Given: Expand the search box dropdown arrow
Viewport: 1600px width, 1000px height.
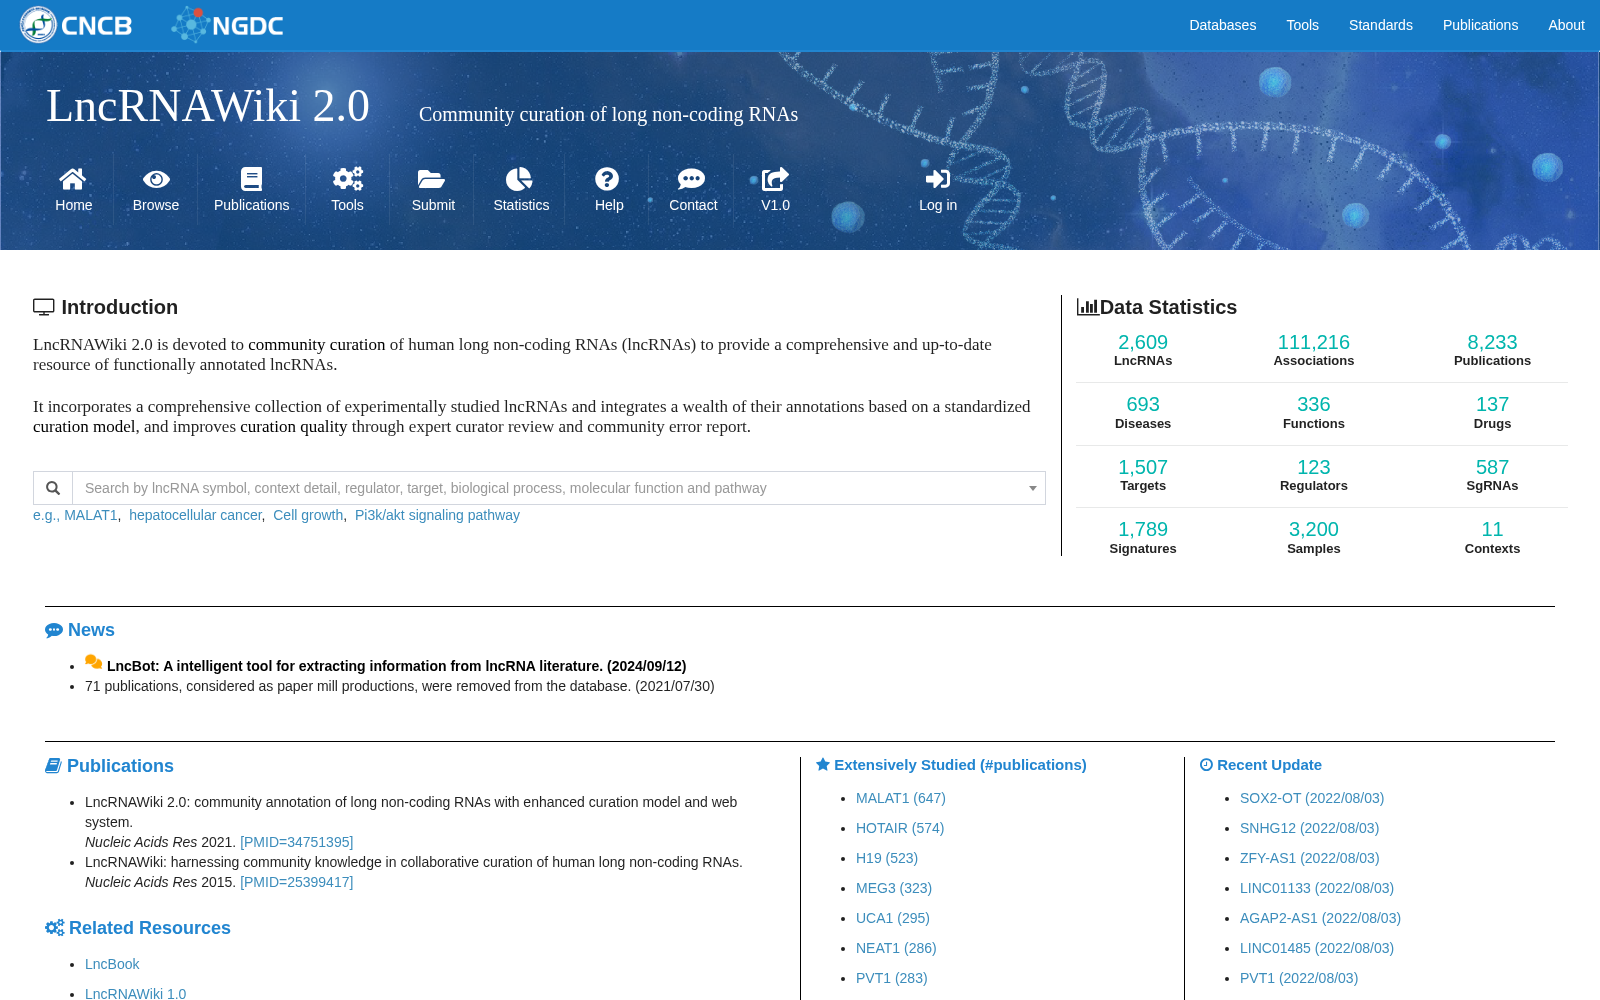Looking at the screenshot, I should [1033, 488].
